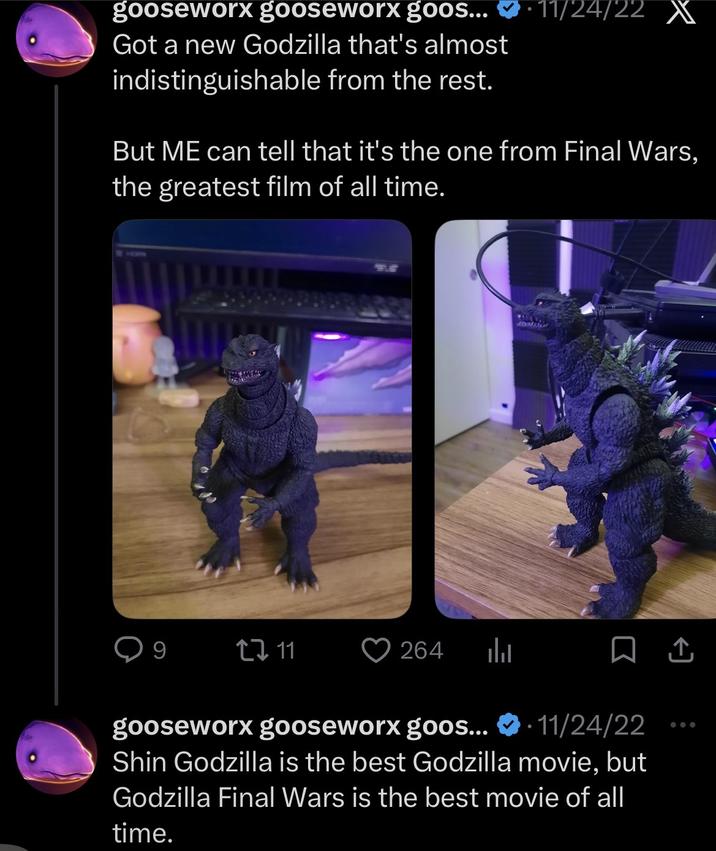Open the side-view Godzilla figure photo
Screen dimensions: 716x851
click(575, 419)
